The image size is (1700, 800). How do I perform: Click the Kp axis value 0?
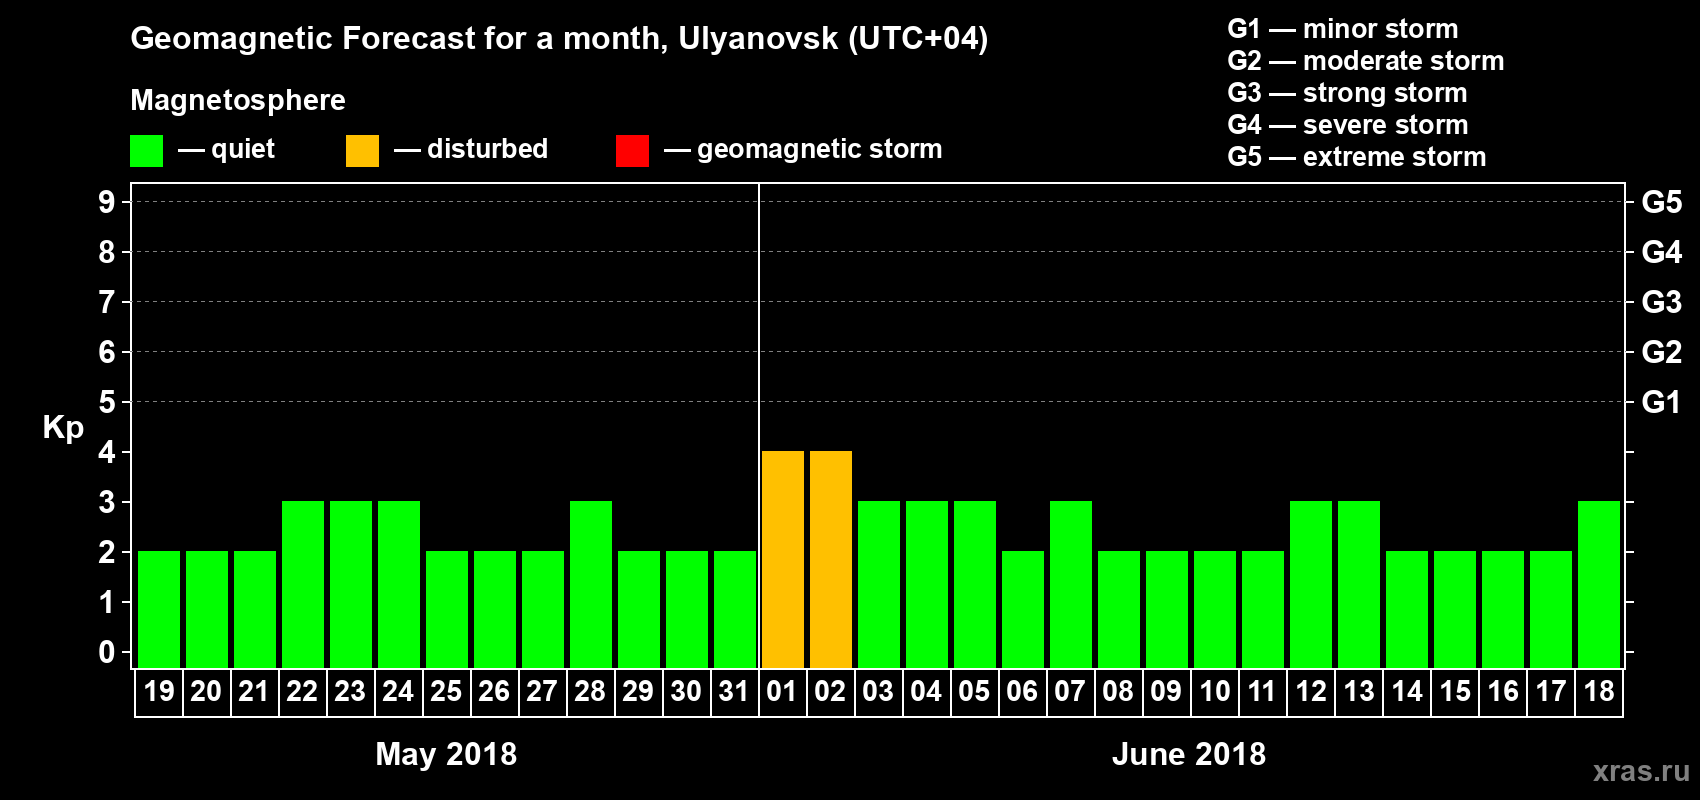107,652
